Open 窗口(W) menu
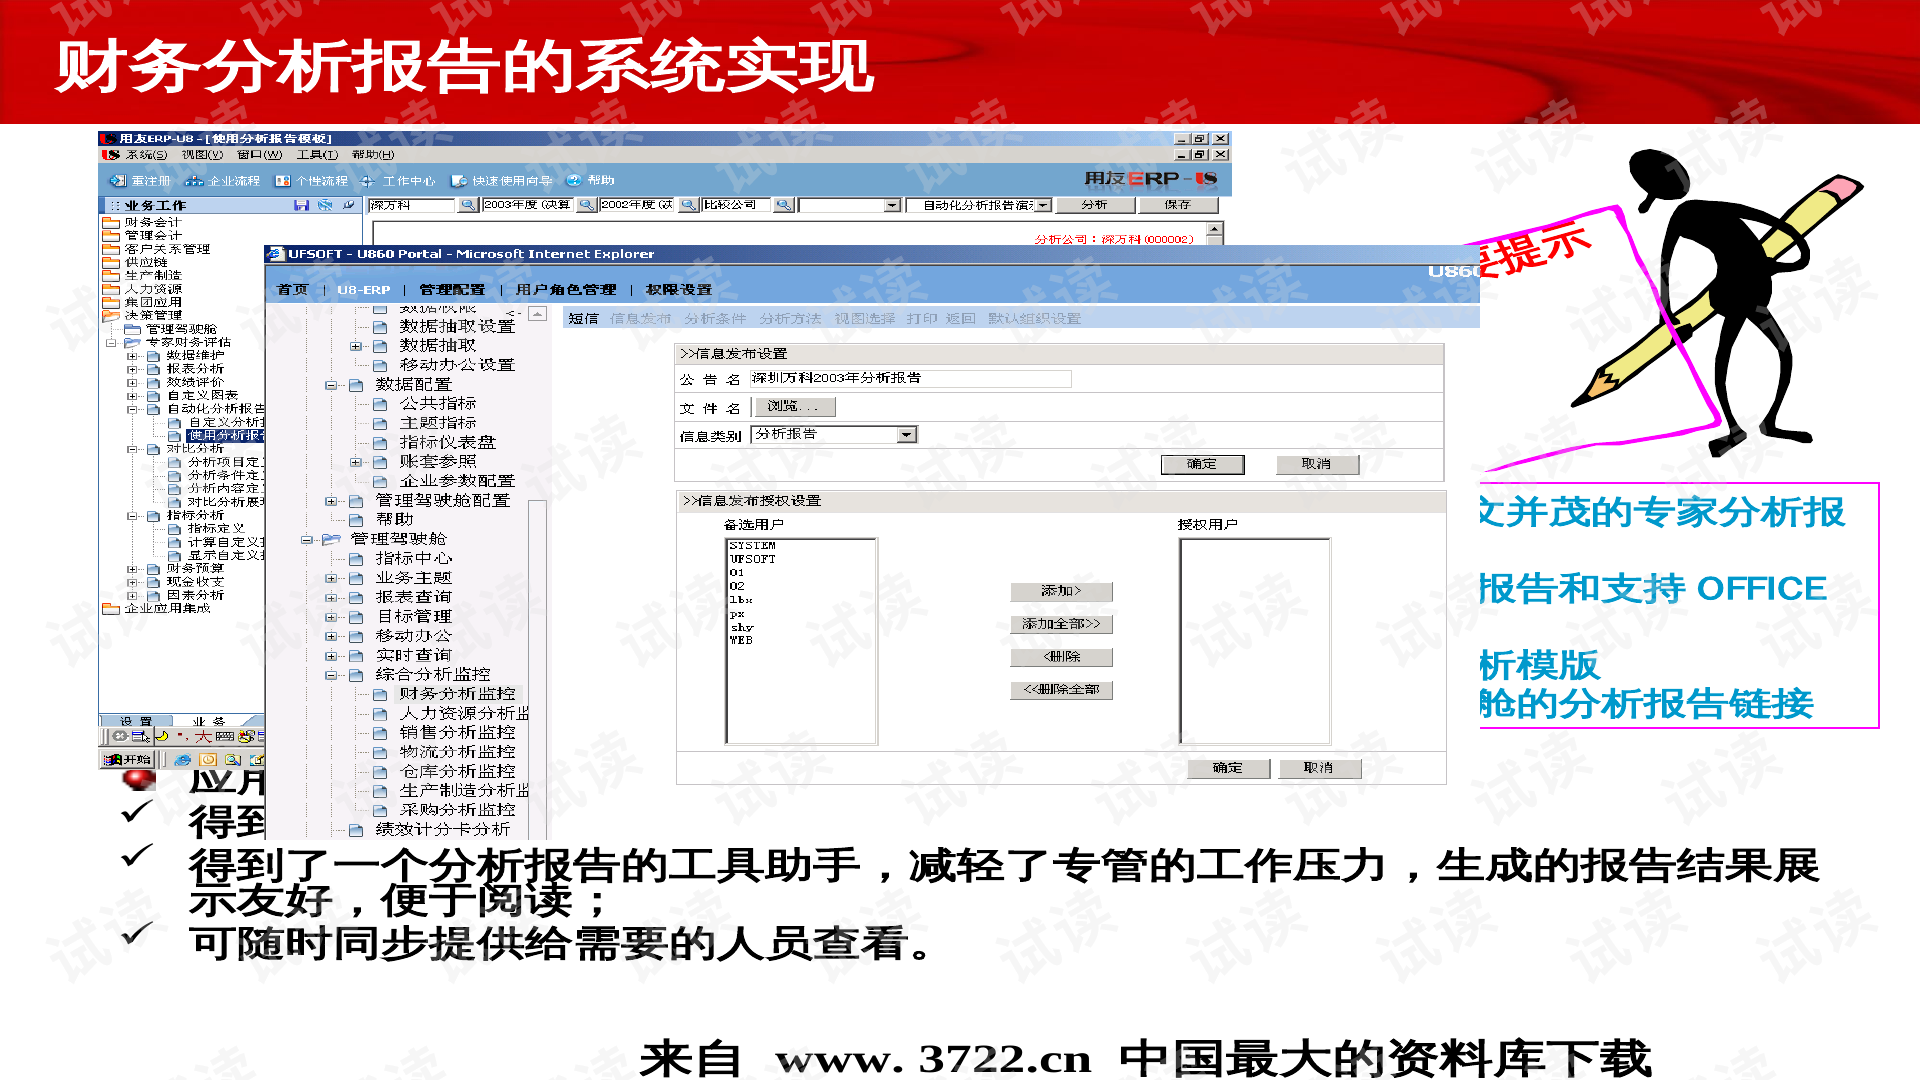The width and height of the screenshot is (1920, 1080). (259, 155)
